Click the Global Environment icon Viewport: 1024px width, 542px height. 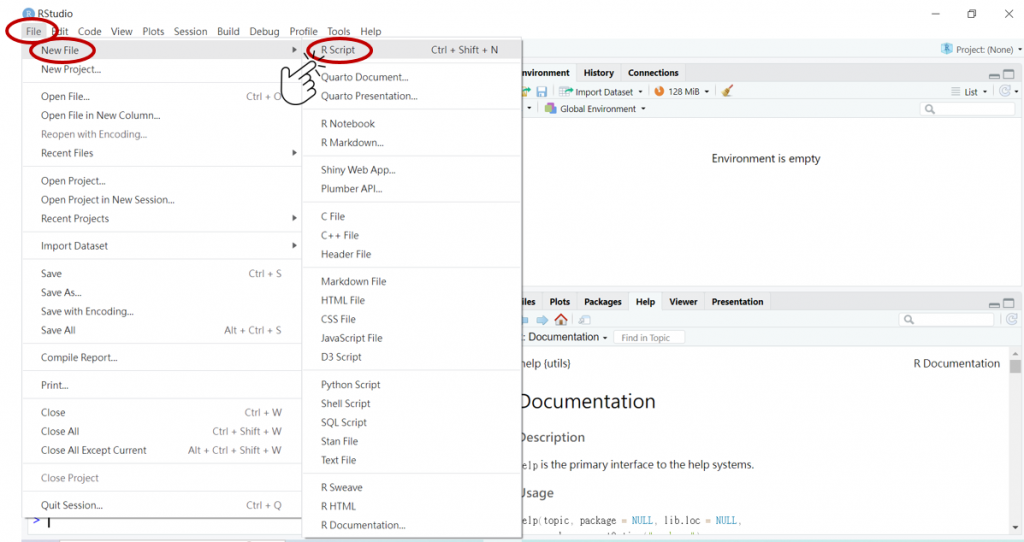coord(551,108)
